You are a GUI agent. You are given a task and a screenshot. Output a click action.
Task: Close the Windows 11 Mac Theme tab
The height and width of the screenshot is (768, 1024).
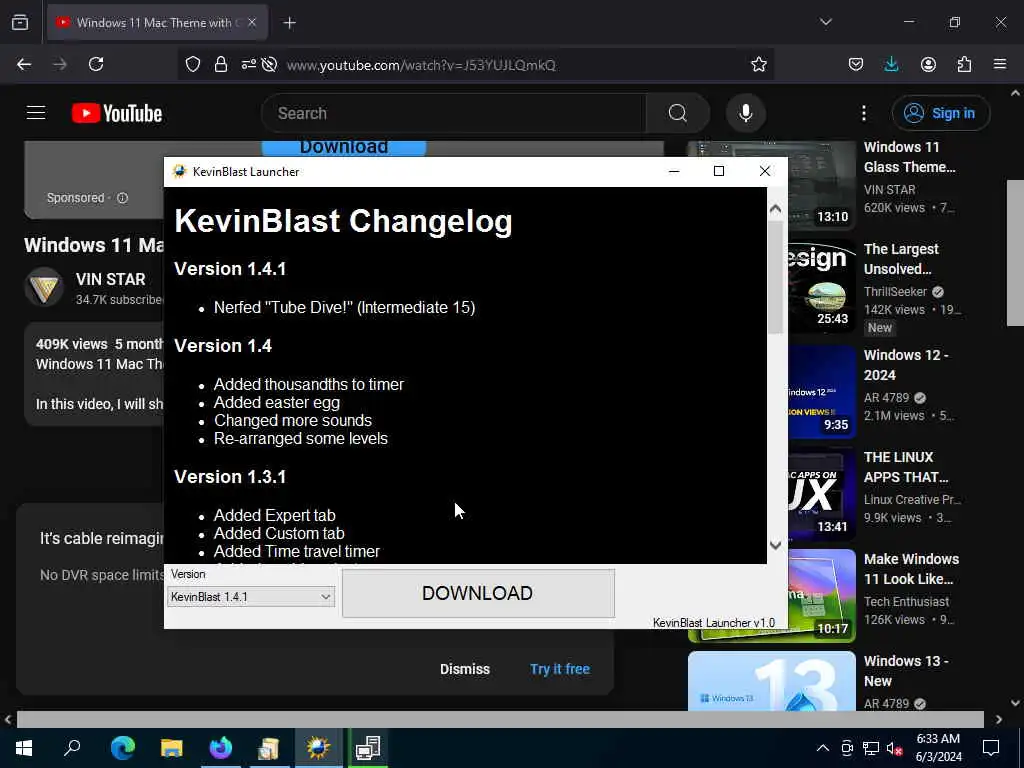click(x=252, y=22)
